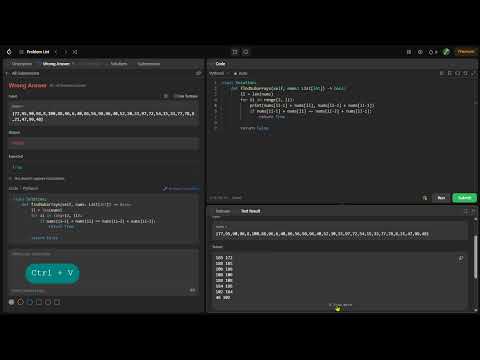Click the third editor toolbar icon
The image size is (480, 360).
(458, 73)
